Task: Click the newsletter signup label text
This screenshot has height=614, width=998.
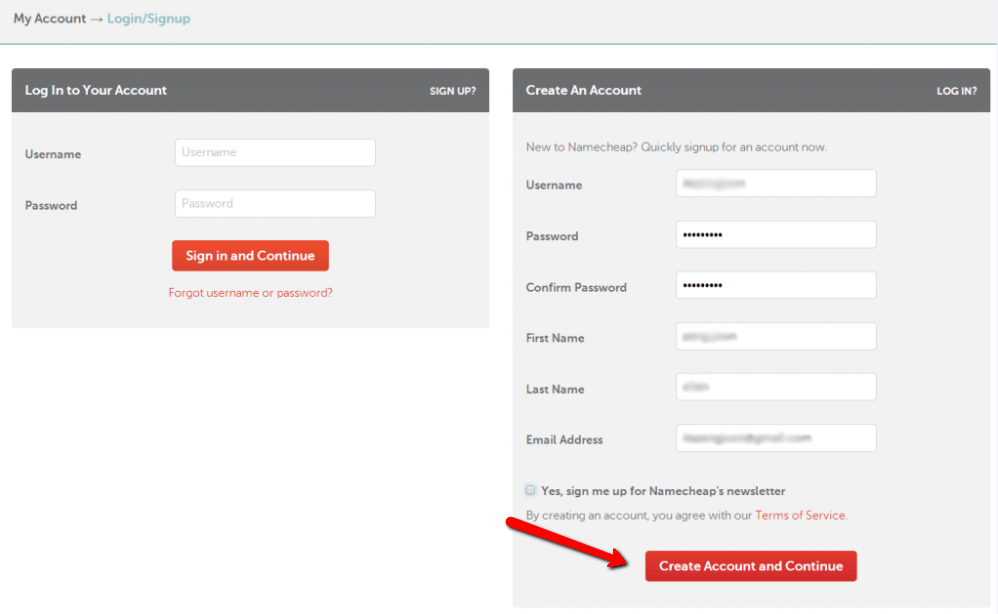Action: click(663, 491)
